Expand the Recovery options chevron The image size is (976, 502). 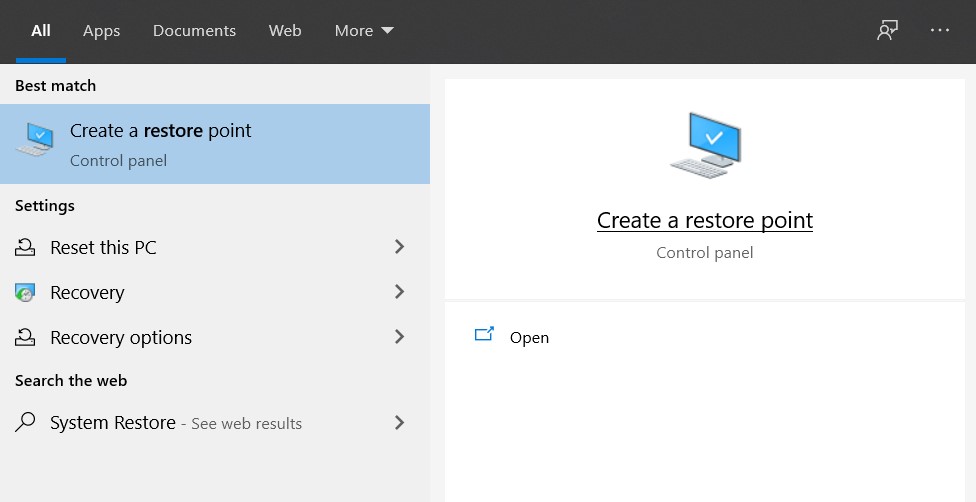pos(399,337)
